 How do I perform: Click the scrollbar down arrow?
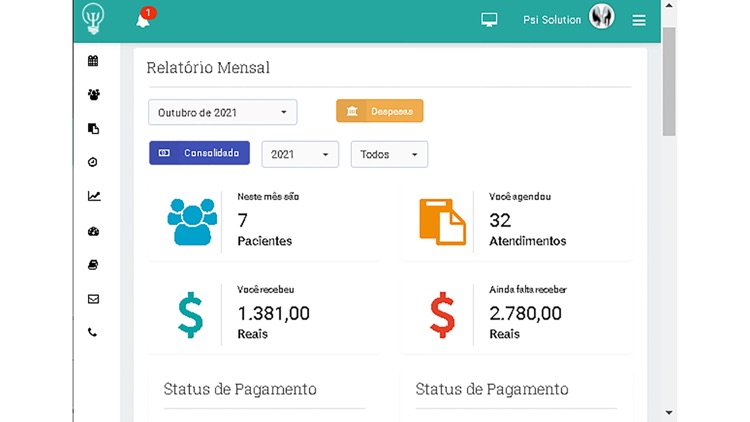click(669, 412)
